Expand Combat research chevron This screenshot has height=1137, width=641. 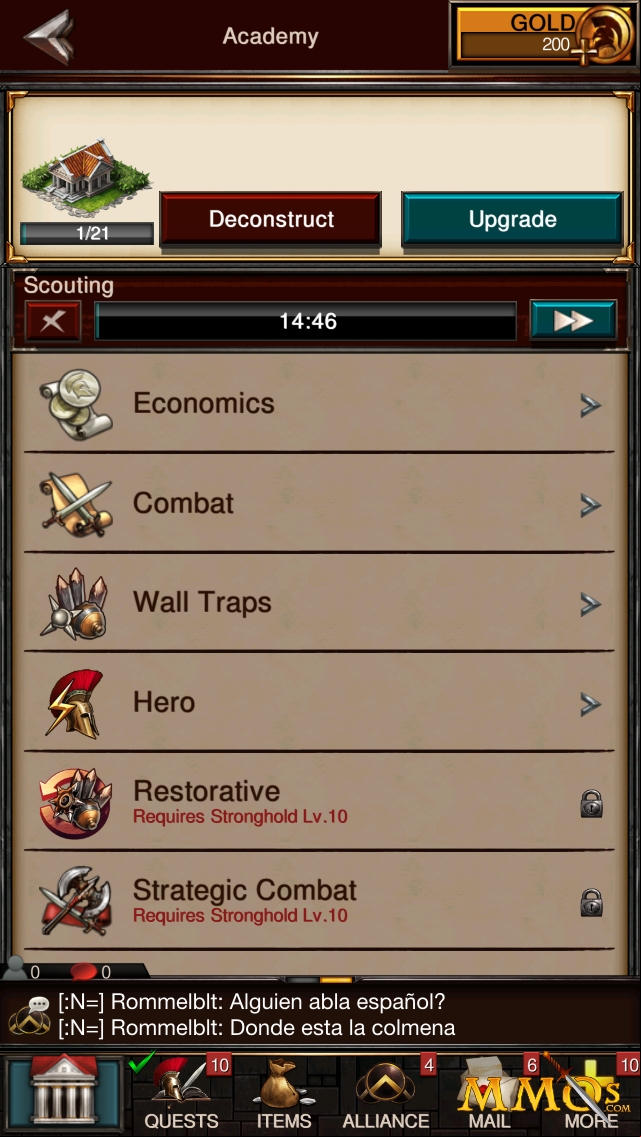point(591,505)
